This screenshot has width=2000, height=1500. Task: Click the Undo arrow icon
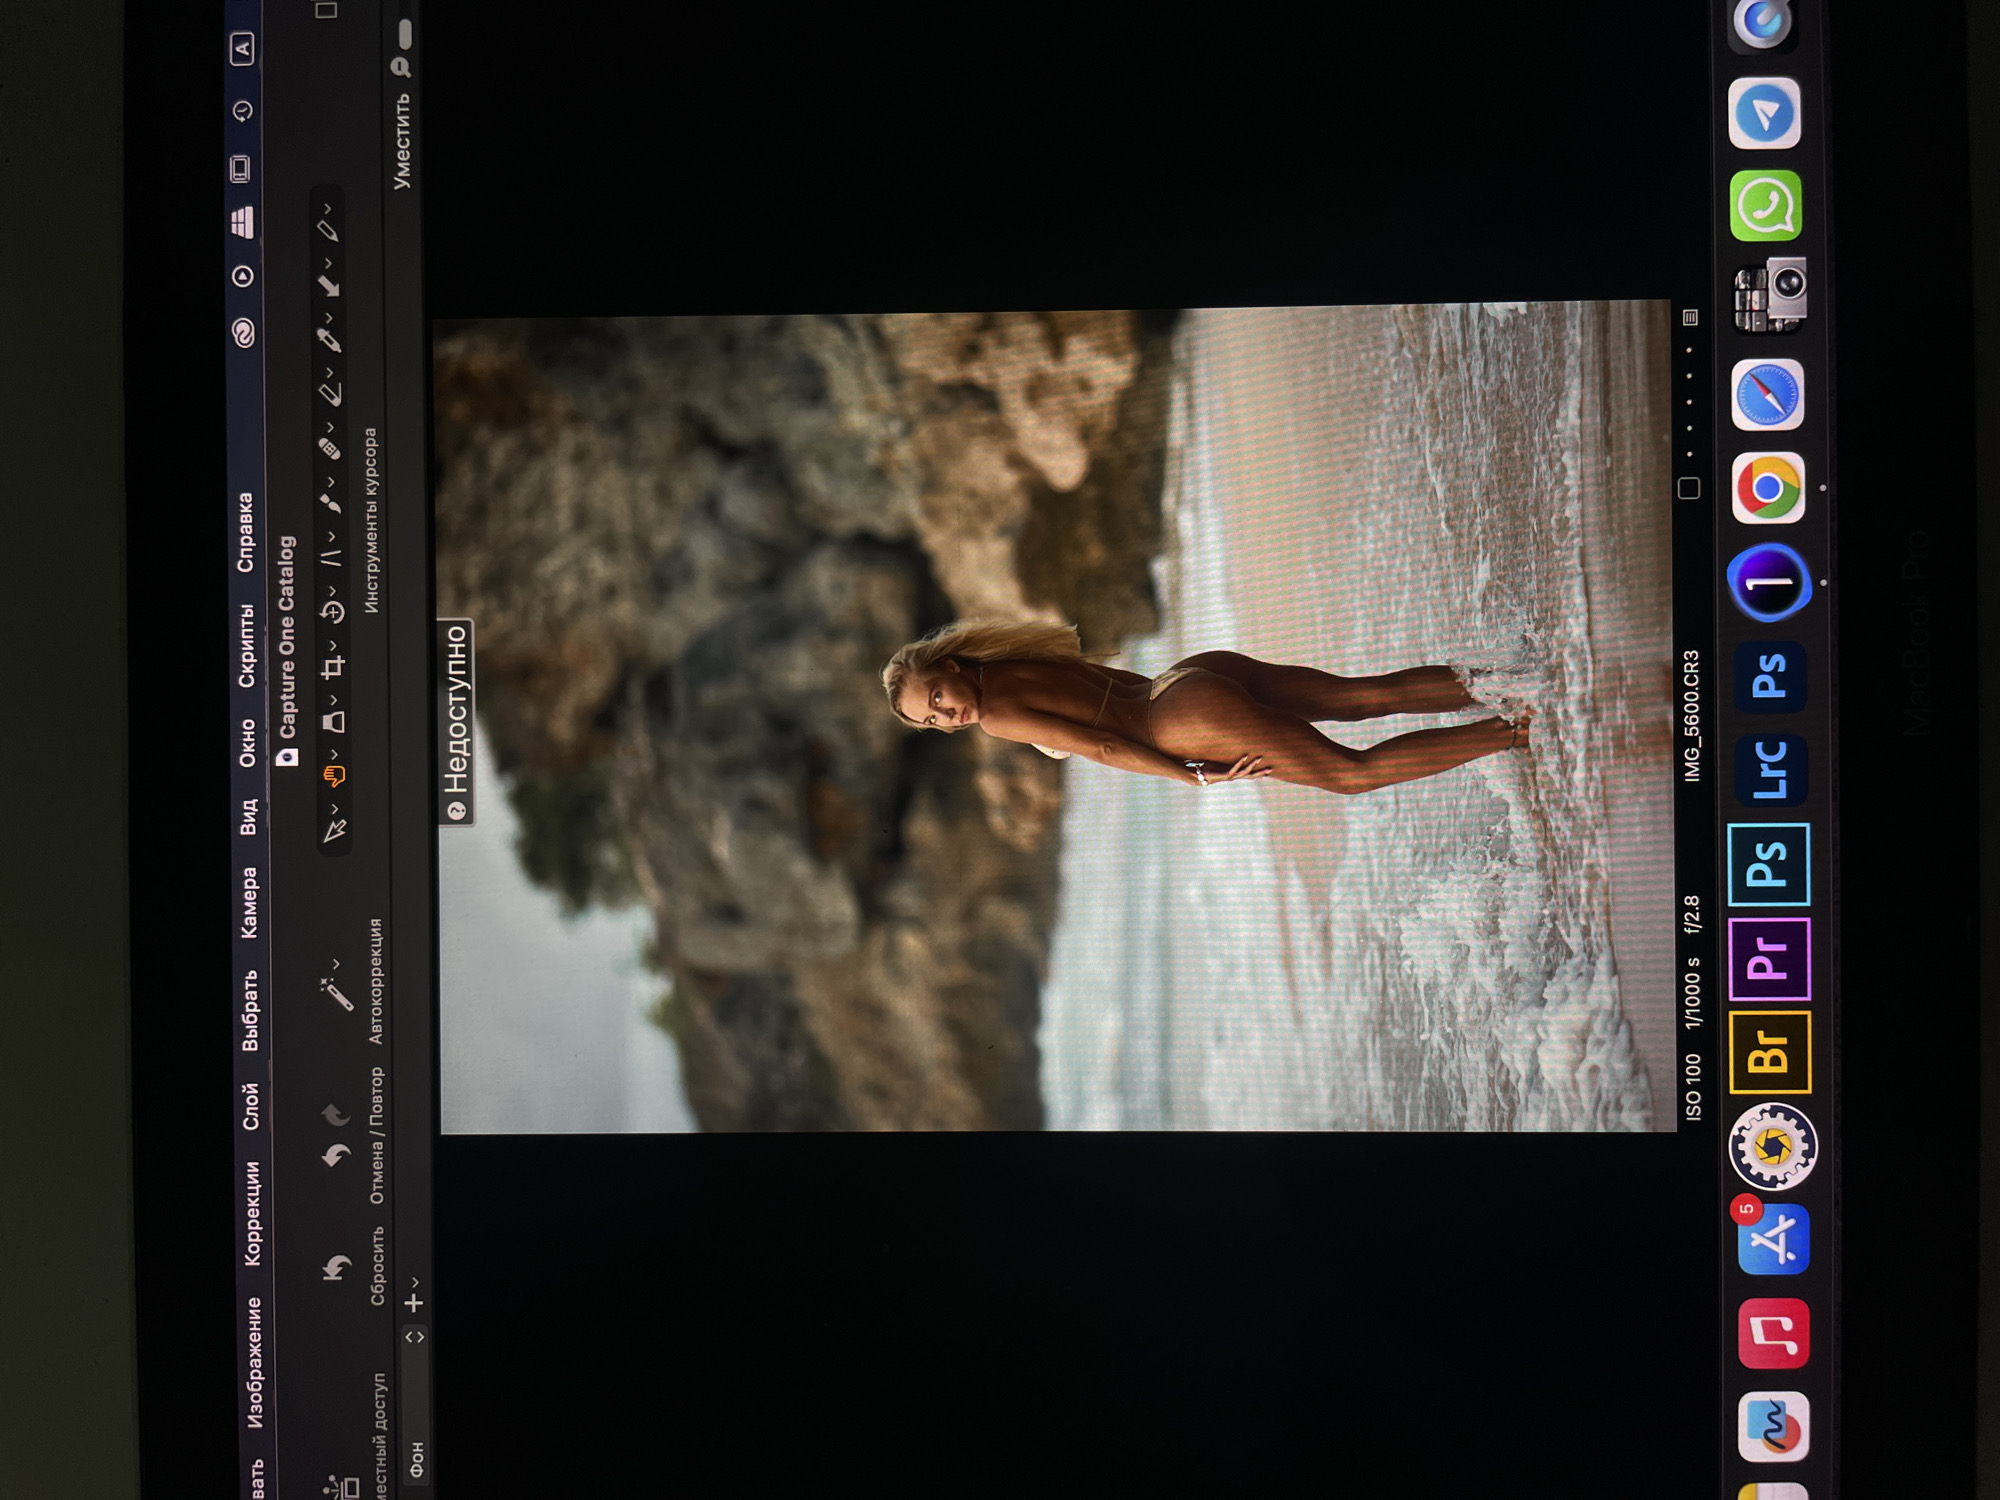(336, 1156)
